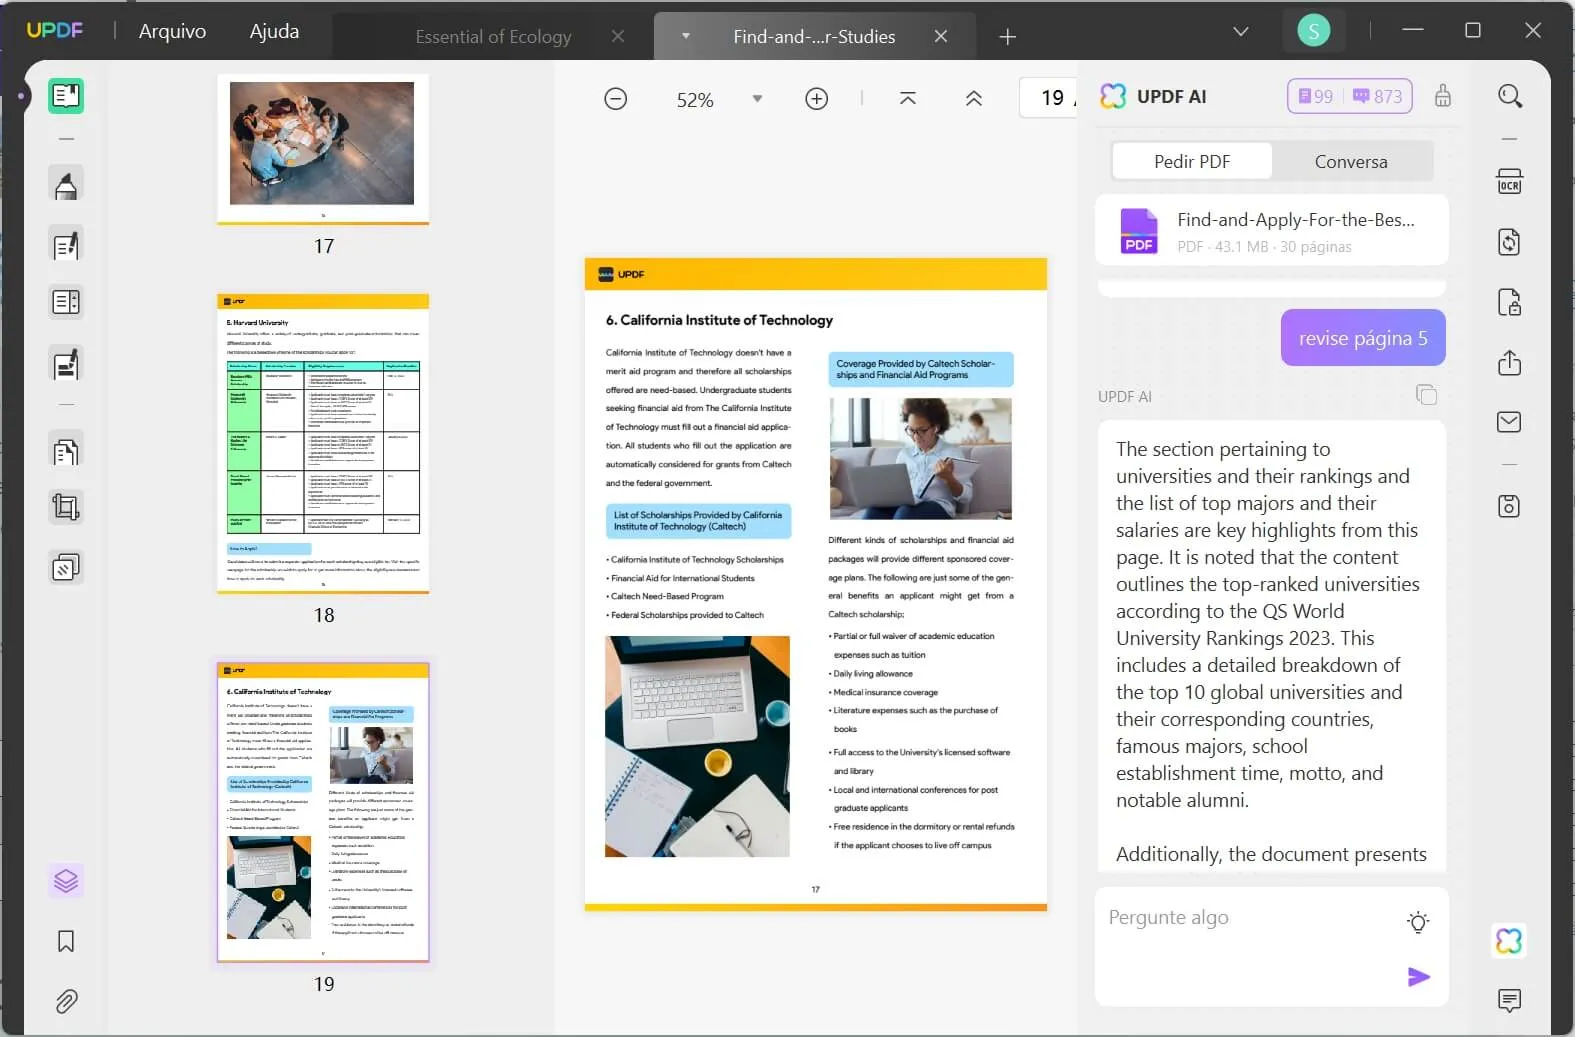1575x1037 pixels.
Task: Add a new tab with plus
Action: [1008, 37]
